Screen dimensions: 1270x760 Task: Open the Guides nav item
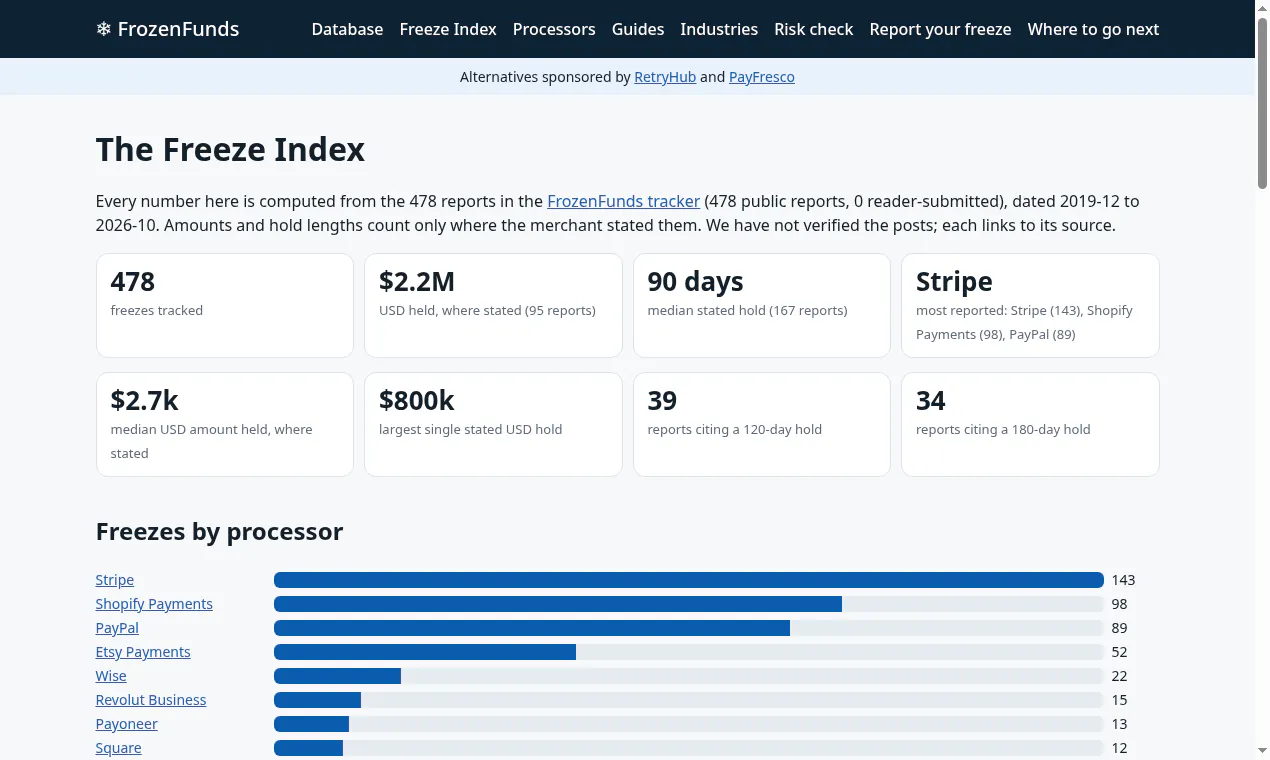click(x=638, y=29)
